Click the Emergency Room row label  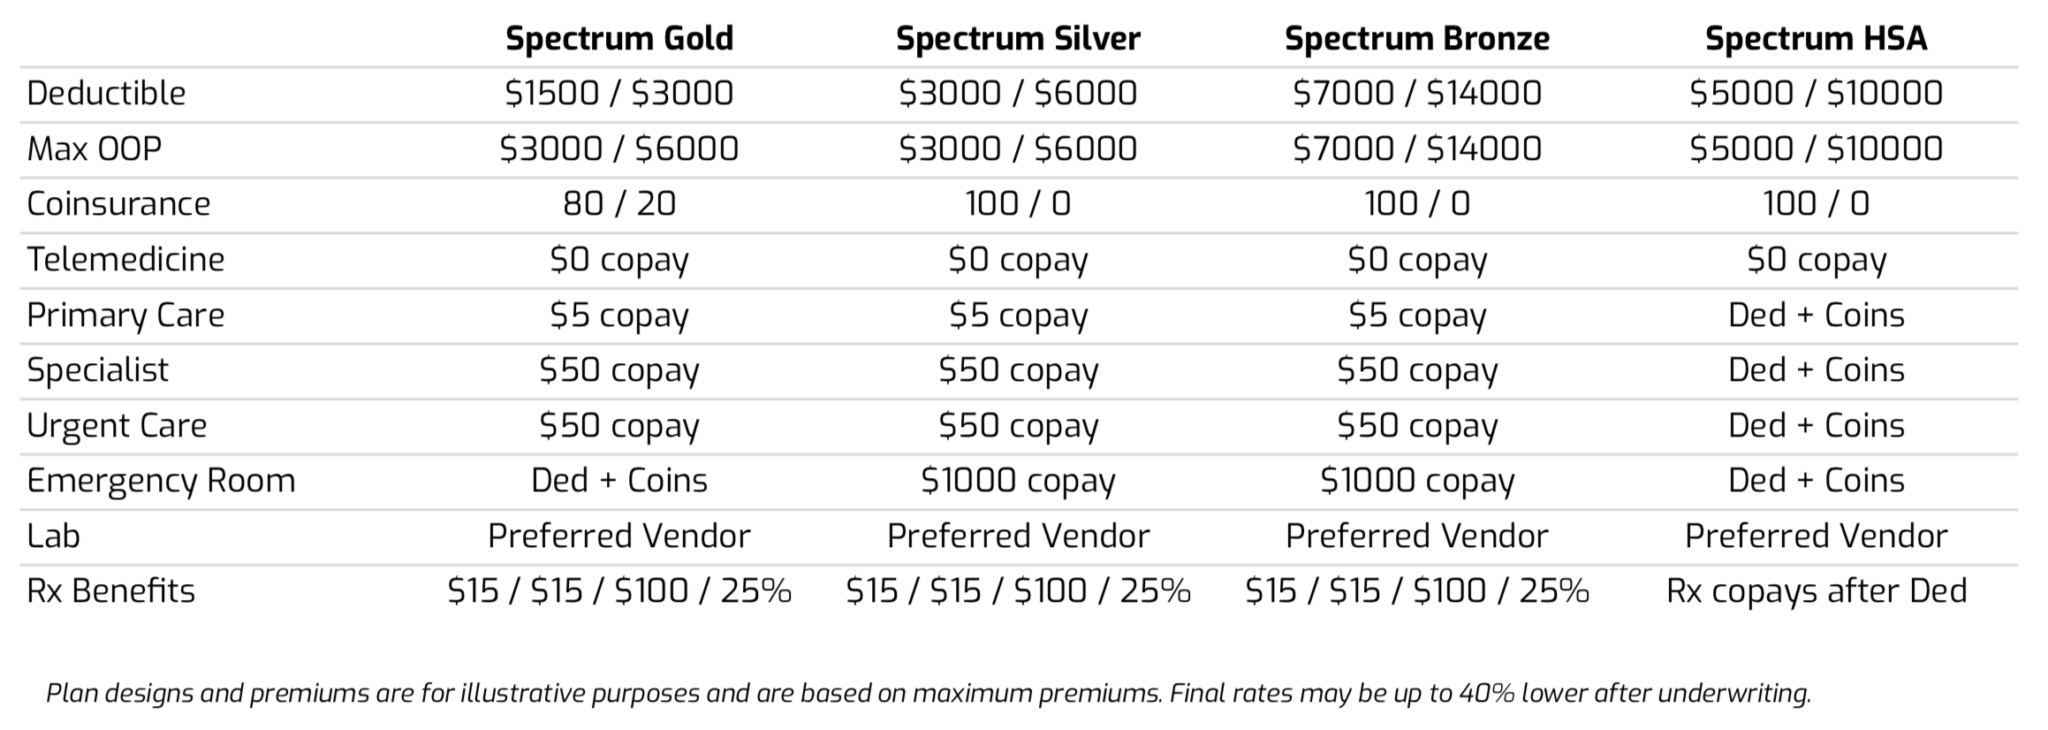pyautogui.click(x=161, y=481)
